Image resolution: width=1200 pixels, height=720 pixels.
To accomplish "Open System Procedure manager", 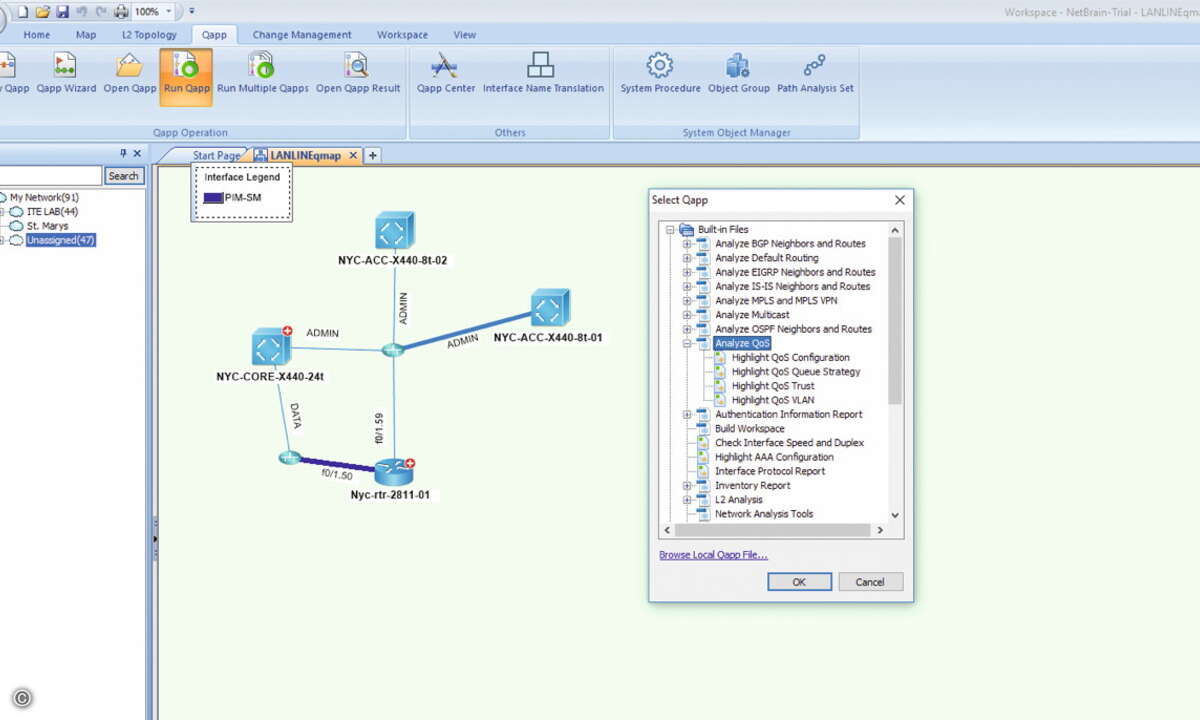I will pyautogui.click(x=660, y=75).
